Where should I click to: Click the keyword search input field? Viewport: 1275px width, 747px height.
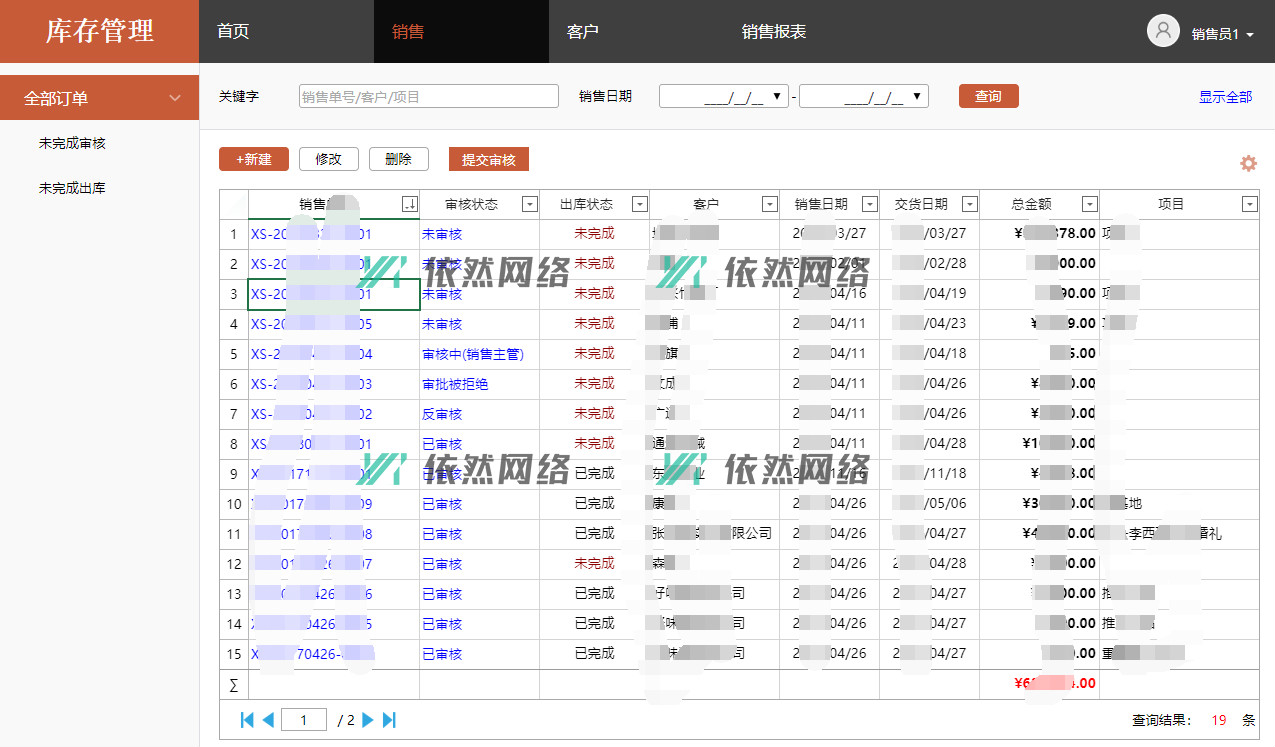pos(428,96)
